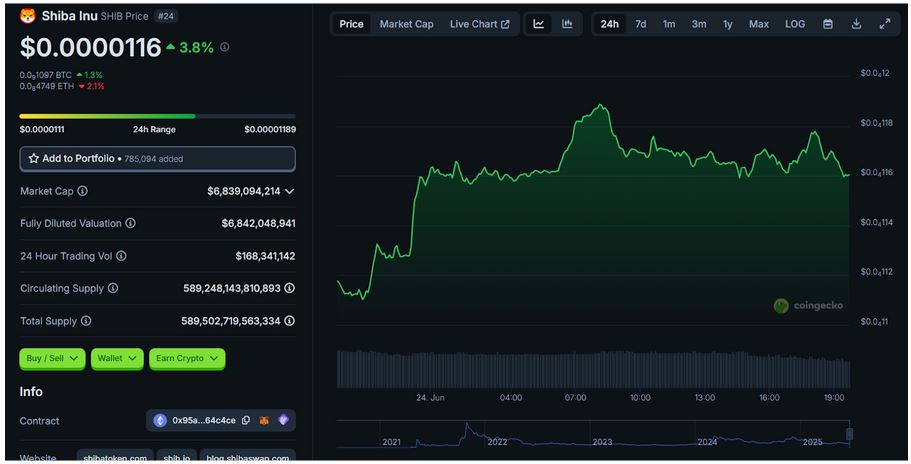Image resolution: width=911 pixels, height=464 pixels.
Task: Show 24 Hour Trading Vol info icon
Action: pos(121,256)
